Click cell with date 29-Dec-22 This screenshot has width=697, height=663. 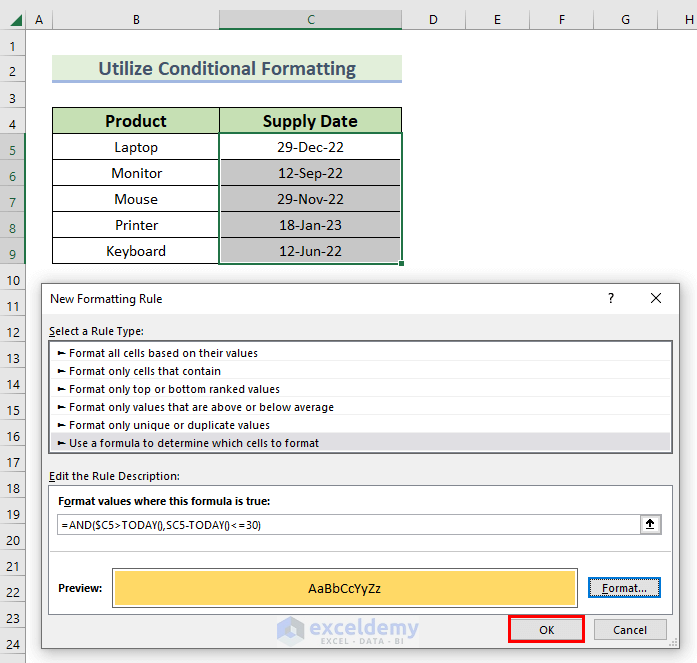point(310,147)
